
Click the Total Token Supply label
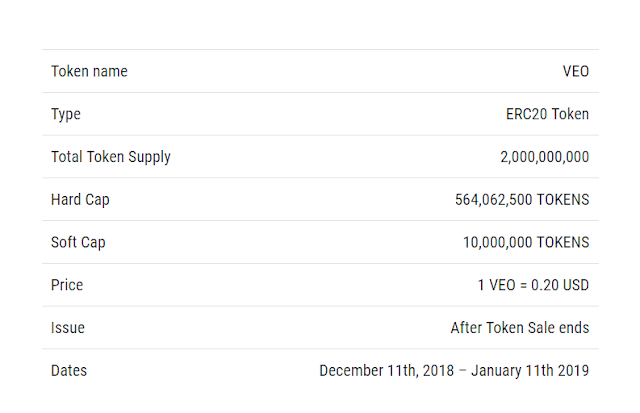(111, 157)
